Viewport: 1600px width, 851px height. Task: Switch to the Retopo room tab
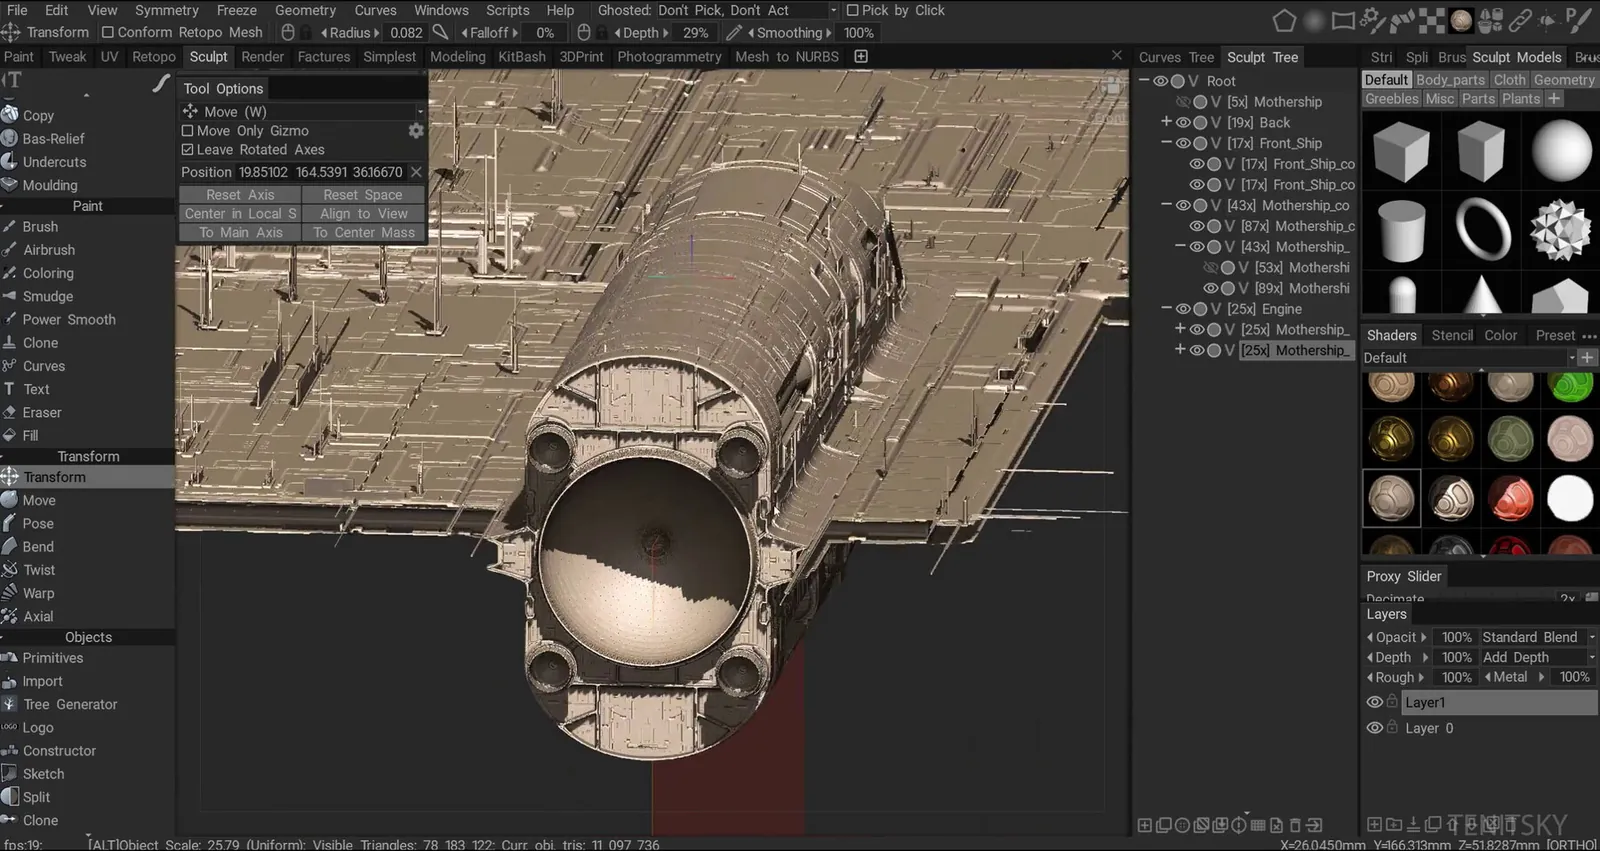pos(154,57)
